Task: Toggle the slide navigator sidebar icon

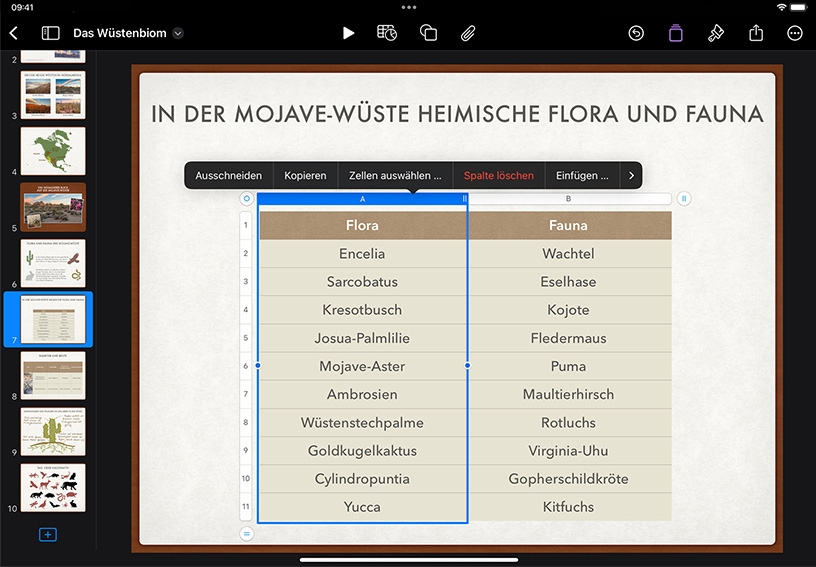Action: [x=50, y=33]
